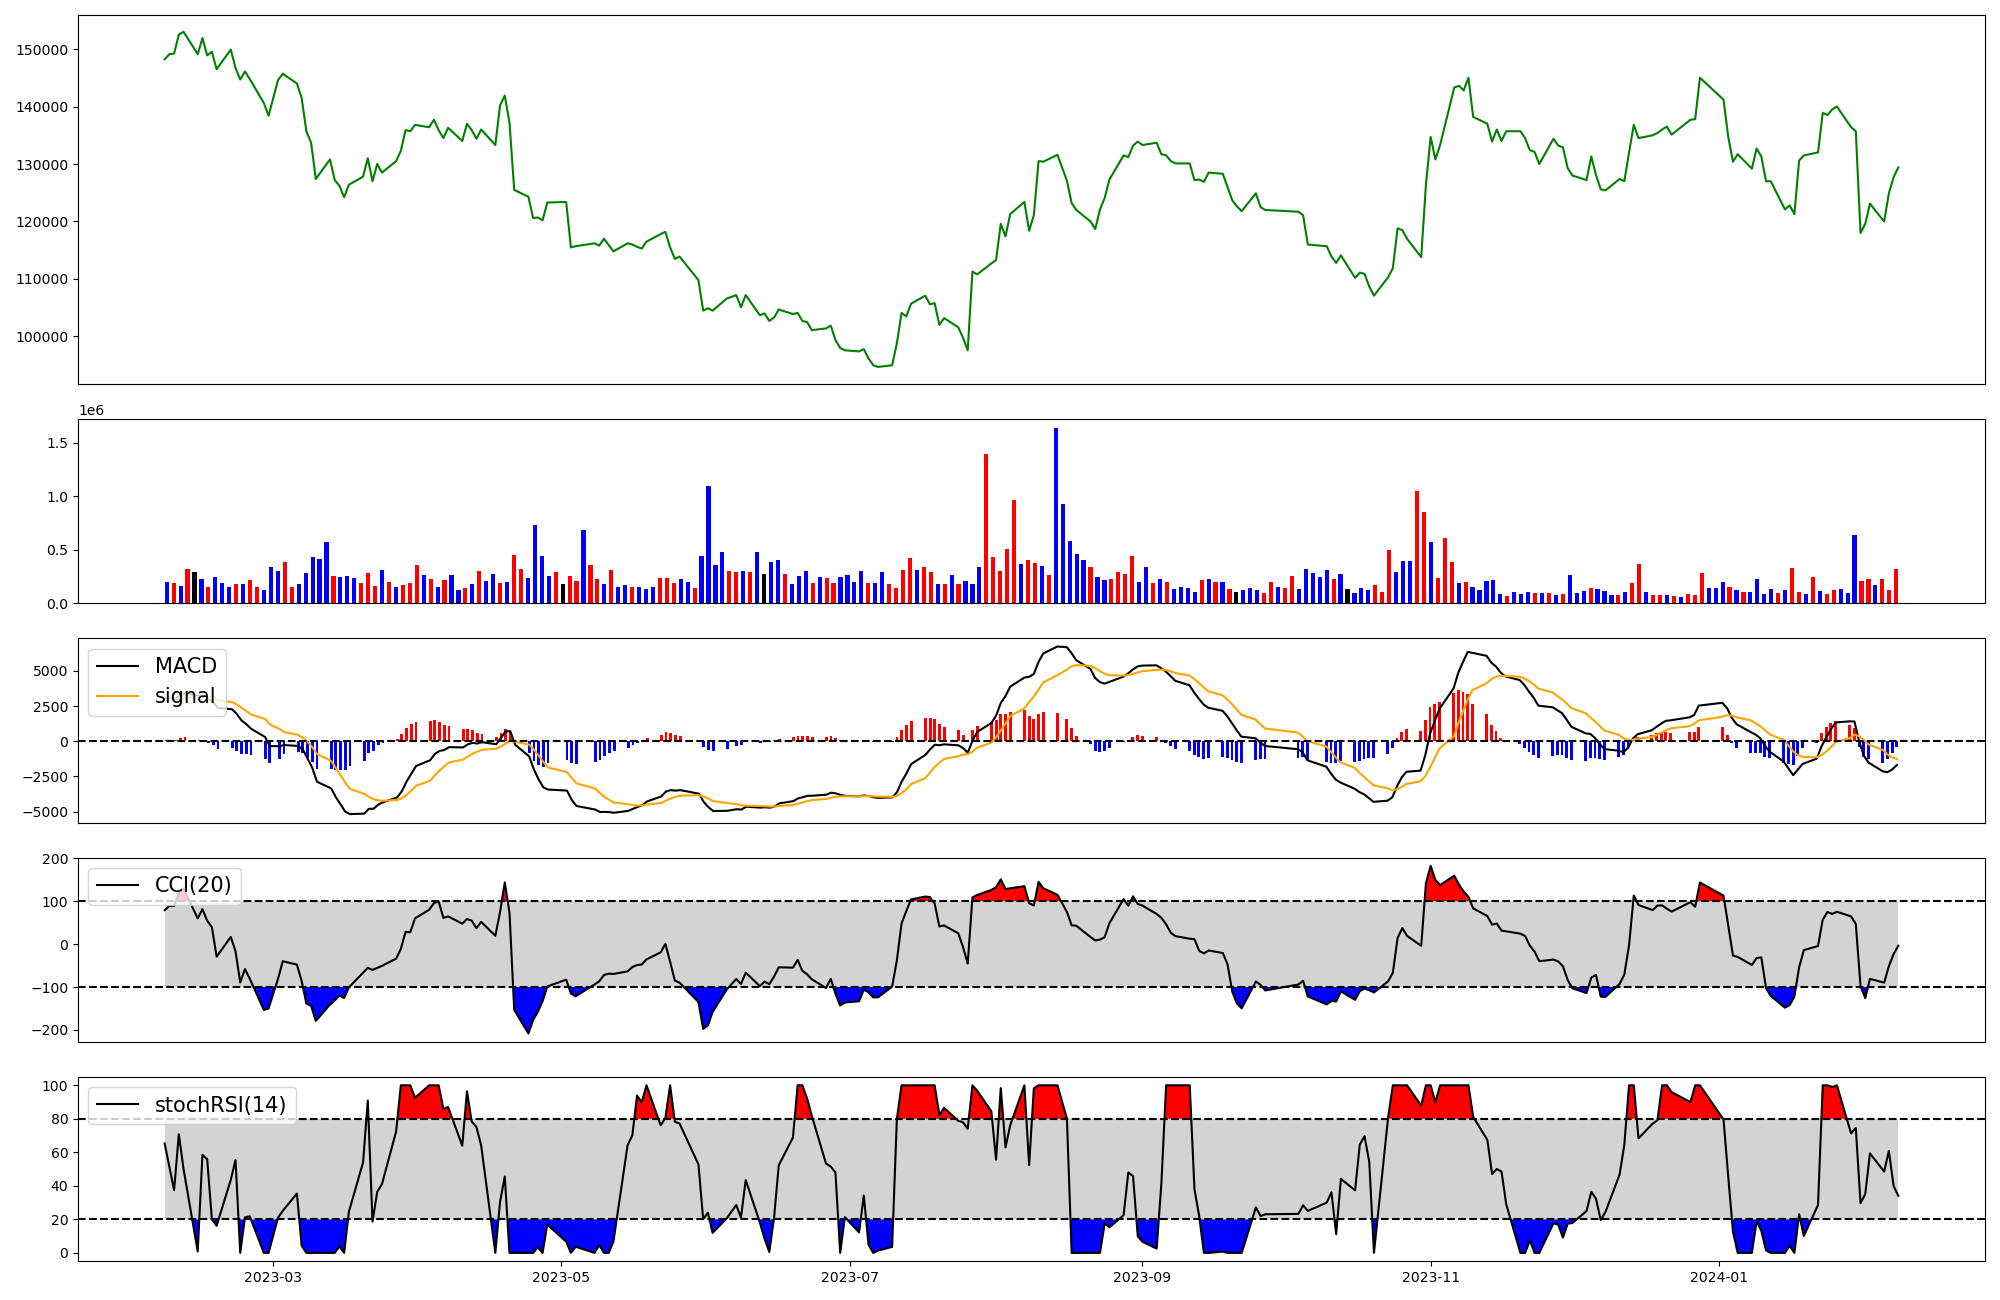Click the signal legend label
Image resolution: width=2000 pixels, height=1300 pixels.
pyautogui.click(x=185, y=696)
